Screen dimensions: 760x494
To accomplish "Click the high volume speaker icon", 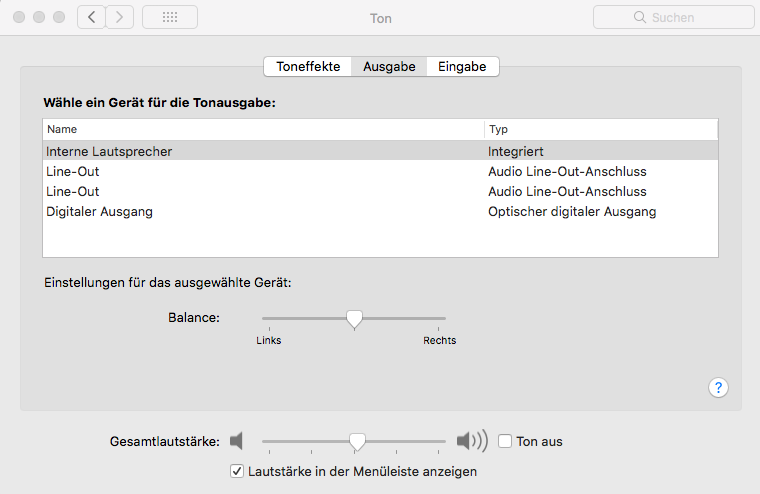I will [x=471, y=441].
